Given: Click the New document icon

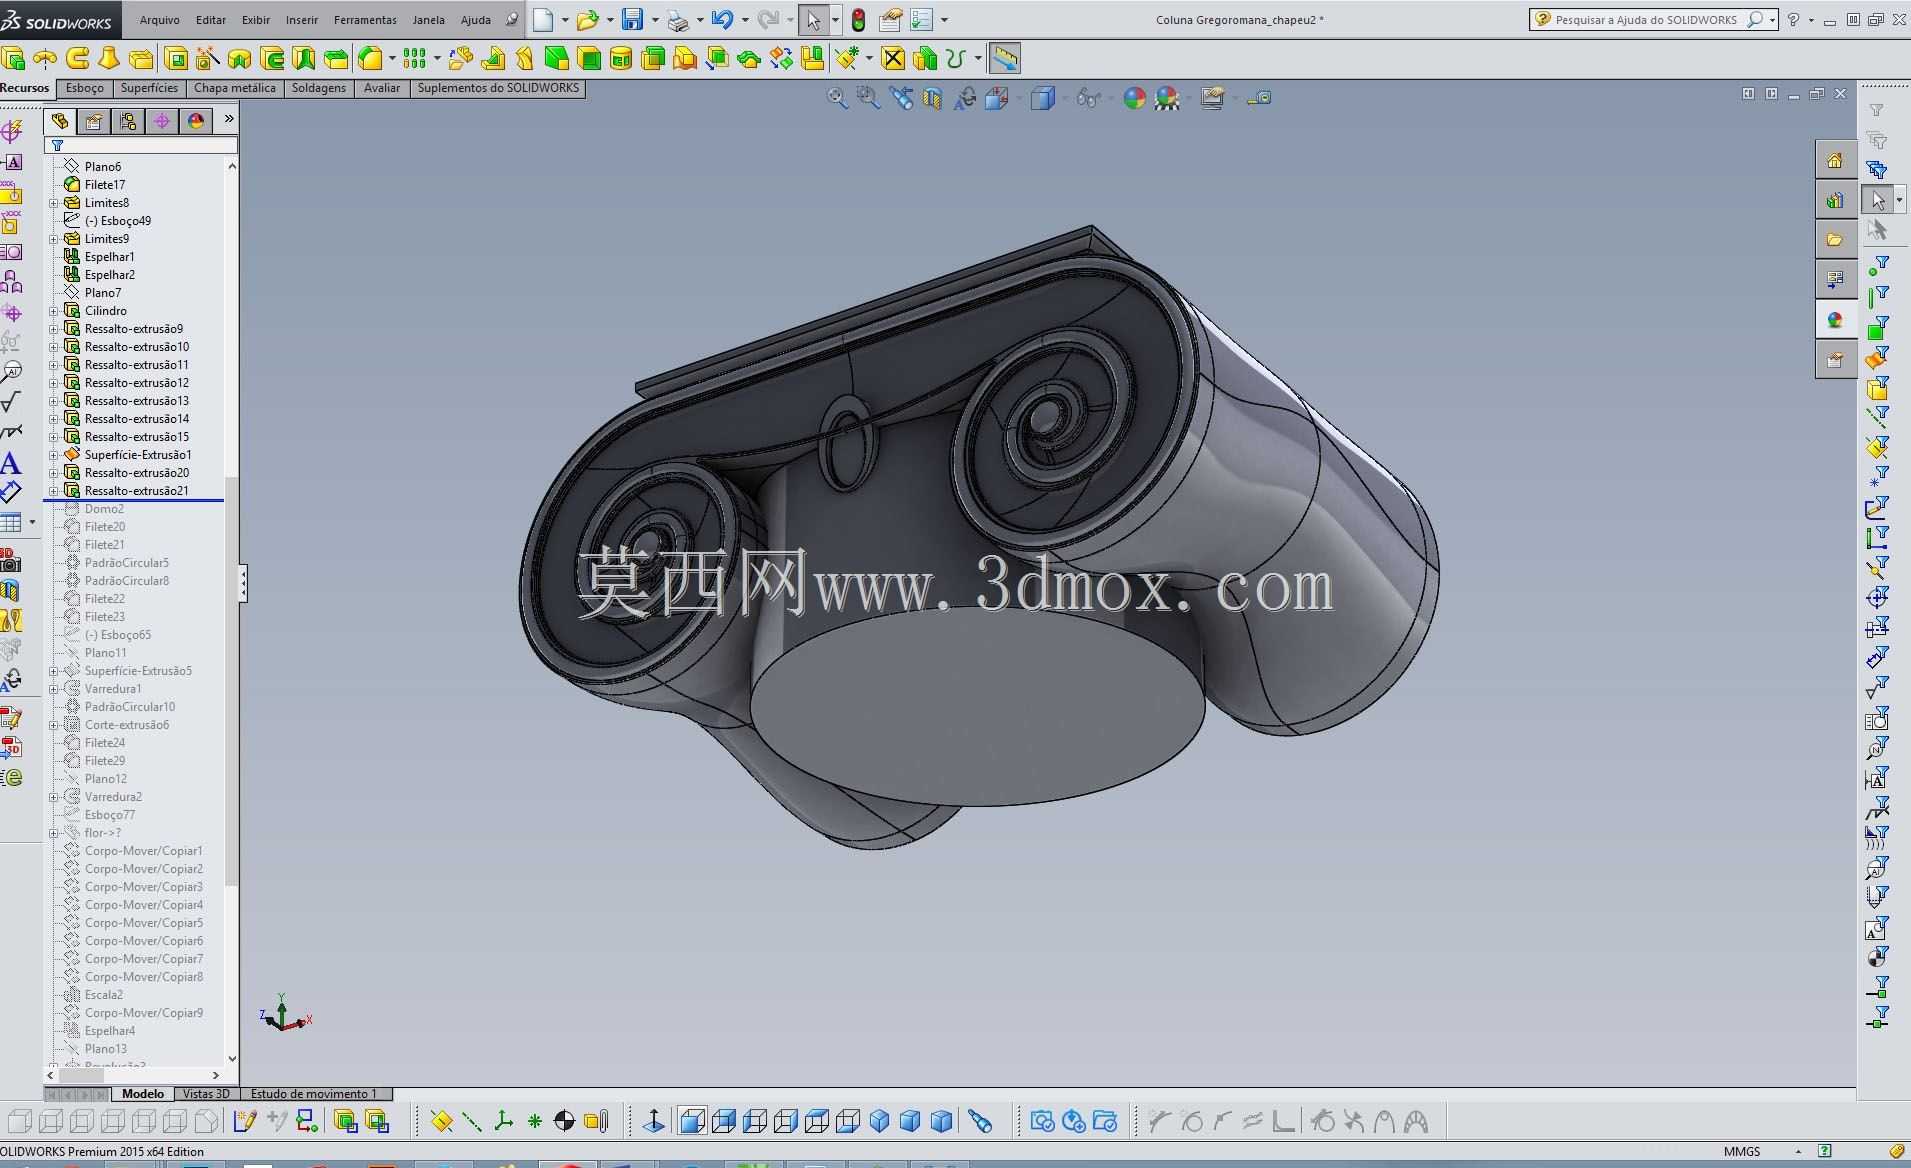Looking at the screenshot, I should click(x=543, y=19).
